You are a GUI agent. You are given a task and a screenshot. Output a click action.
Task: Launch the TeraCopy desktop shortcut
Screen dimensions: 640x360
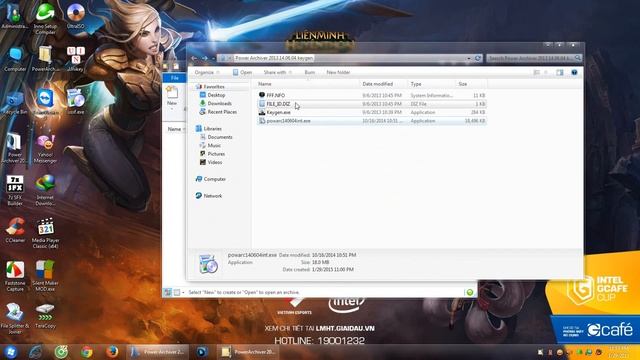45,317
